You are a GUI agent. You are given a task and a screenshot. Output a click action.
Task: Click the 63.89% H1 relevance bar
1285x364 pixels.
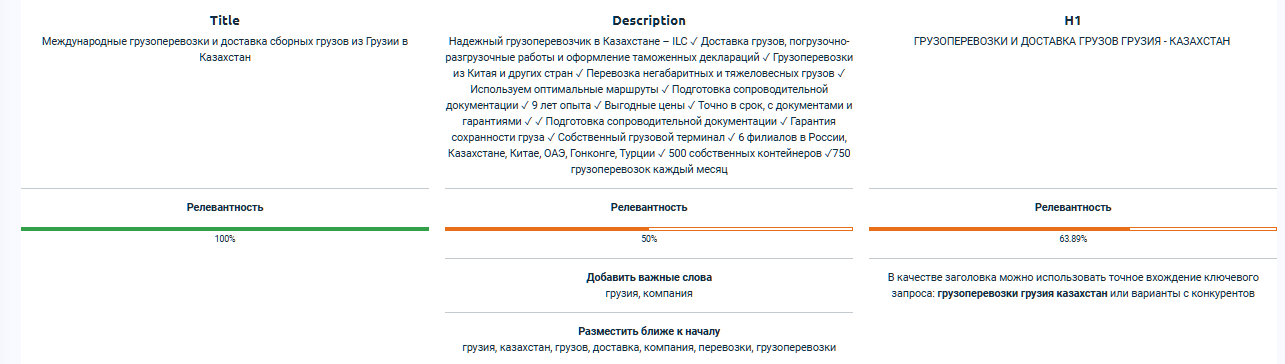pos(1072,229)
